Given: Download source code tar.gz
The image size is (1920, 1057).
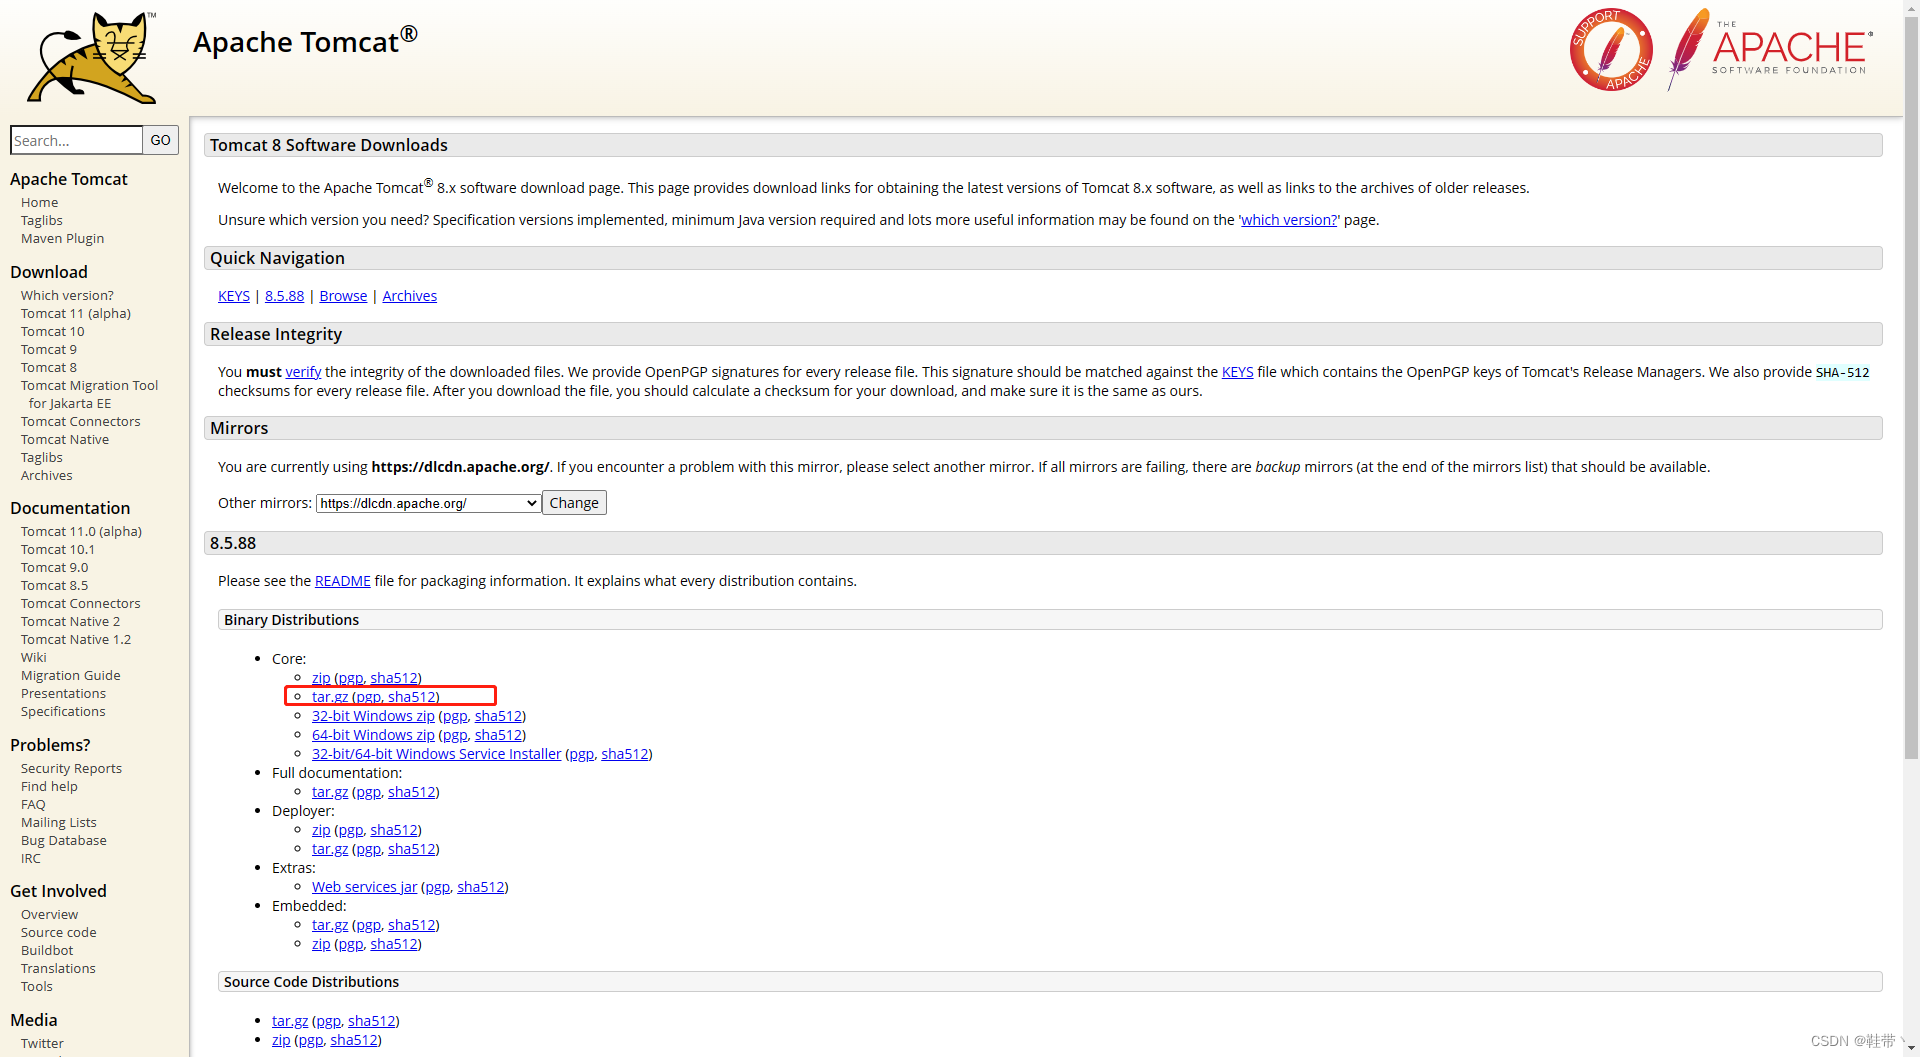Looking at the screenshot, I should click(290, 1021).
